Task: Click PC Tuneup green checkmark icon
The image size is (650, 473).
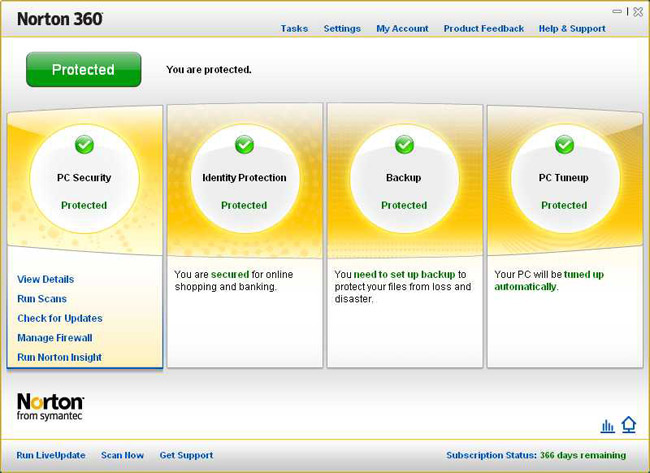Action: [564, 145]
